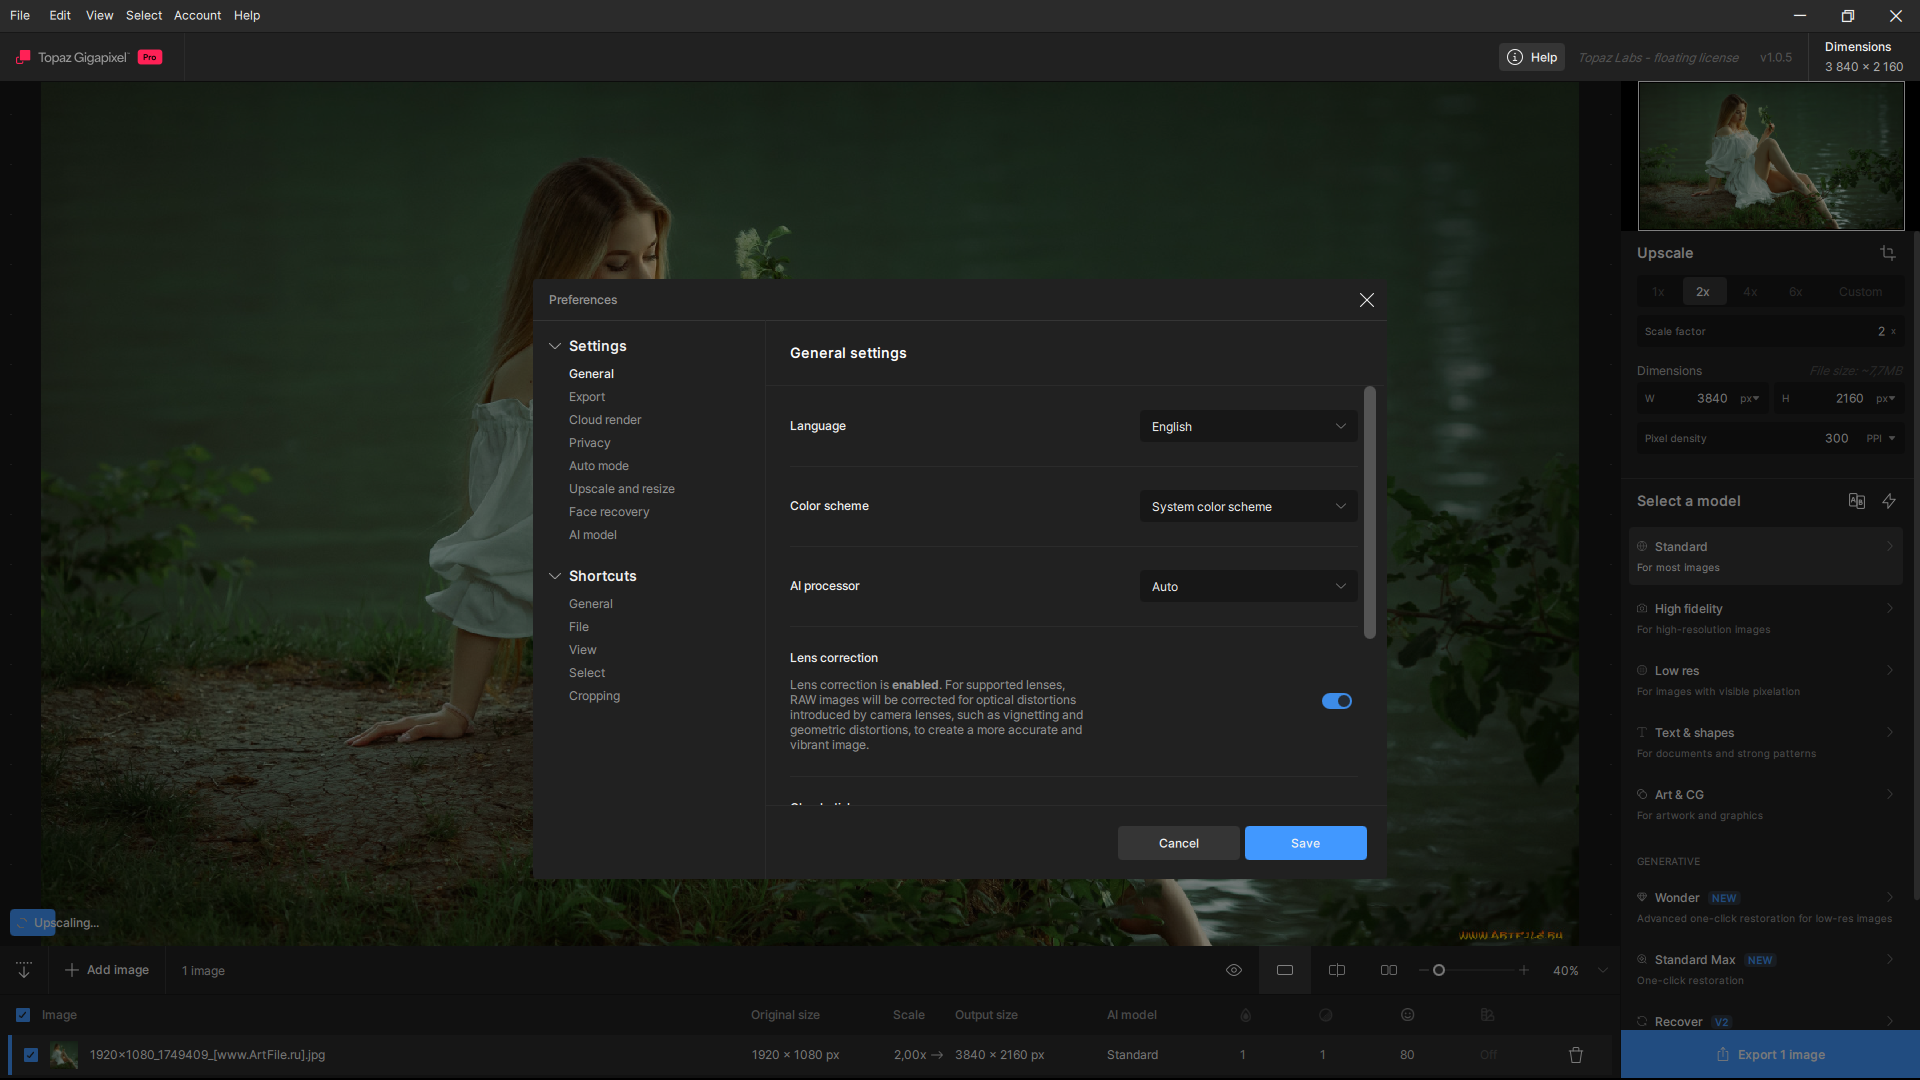Open the Language dropdown
The height and width of the screenshot is (1080, 1920).
1247,427
